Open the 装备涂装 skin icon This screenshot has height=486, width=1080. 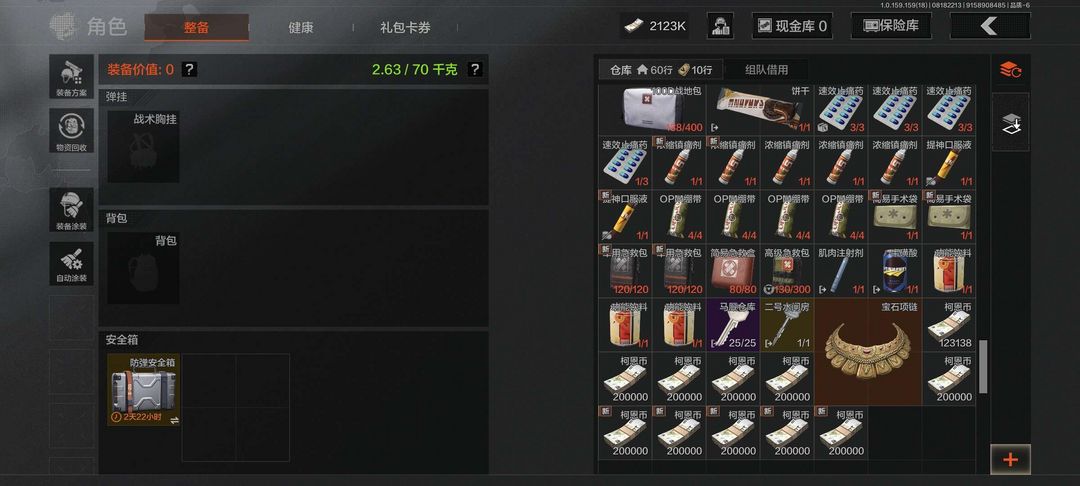[x=71, y=209]
